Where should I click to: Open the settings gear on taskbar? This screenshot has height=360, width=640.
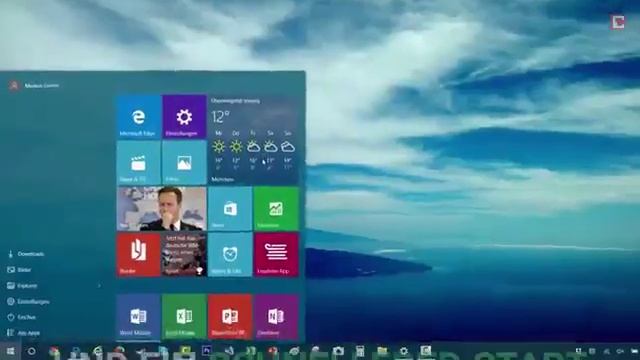click(x=404, y=351)
